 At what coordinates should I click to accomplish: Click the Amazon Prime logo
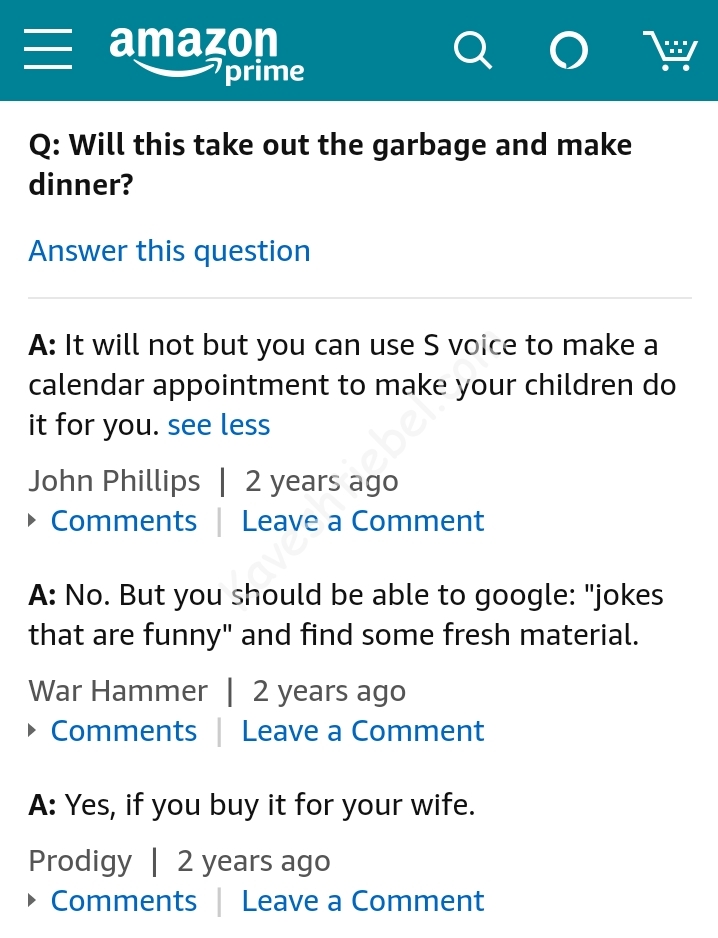205,53
